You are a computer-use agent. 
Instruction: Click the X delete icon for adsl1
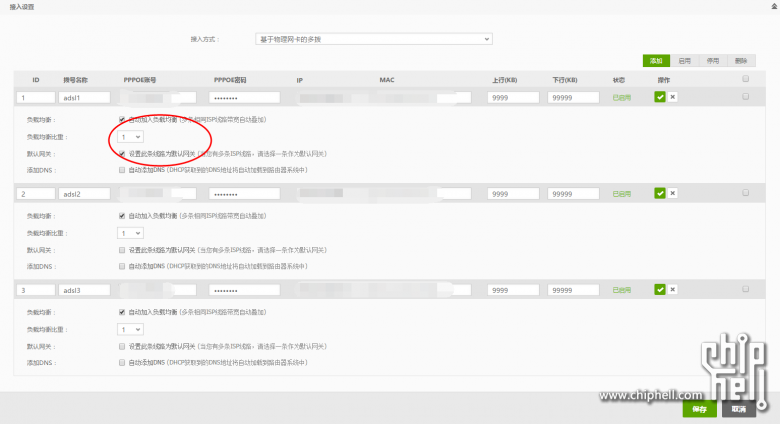point(673,97)
